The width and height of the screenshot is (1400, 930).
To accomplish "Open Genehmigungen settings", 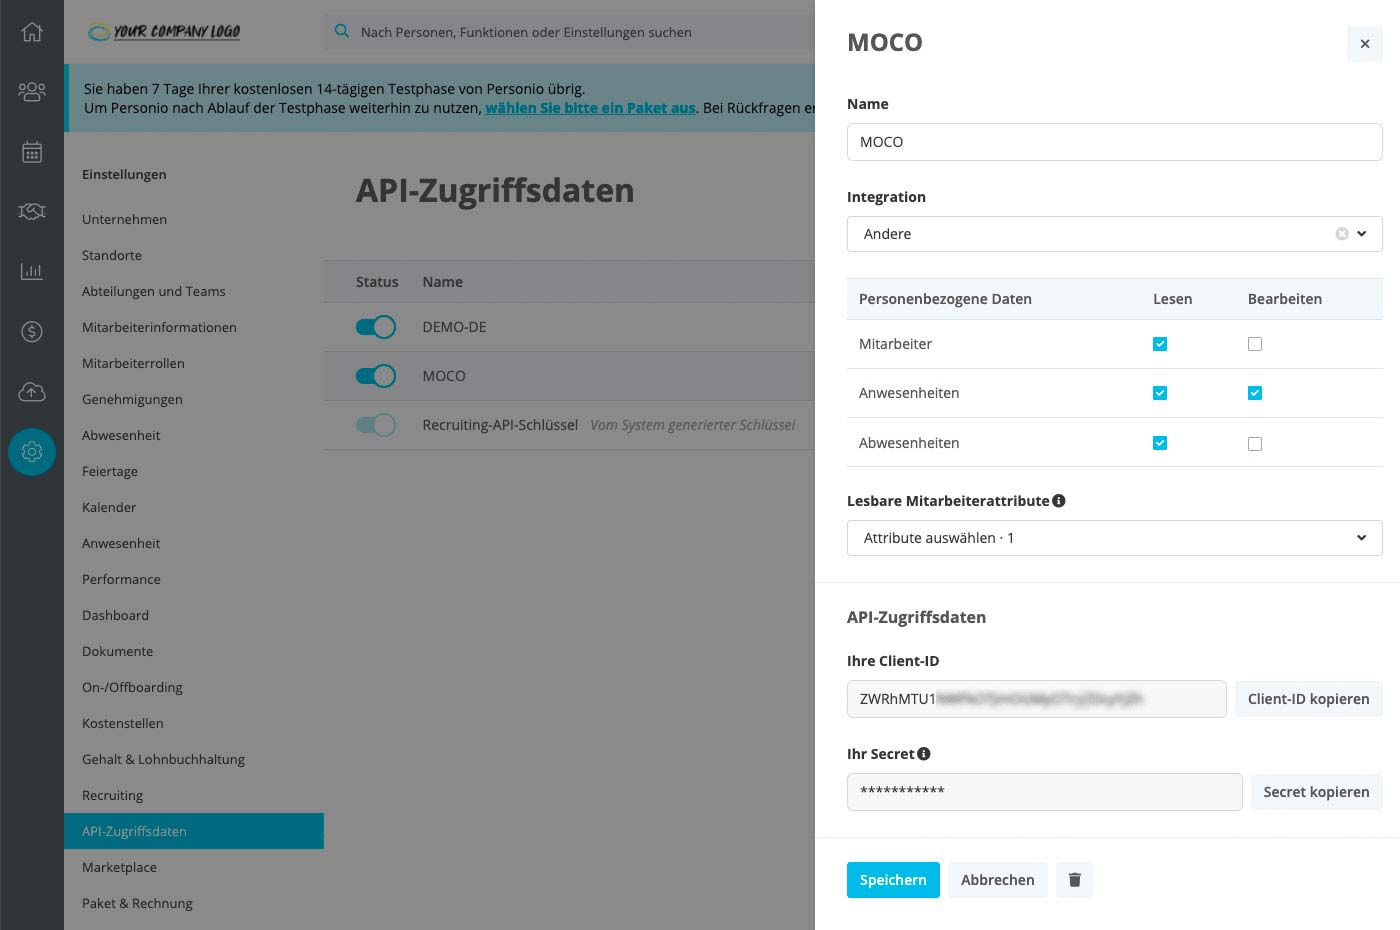I will [x=132, y=399].
